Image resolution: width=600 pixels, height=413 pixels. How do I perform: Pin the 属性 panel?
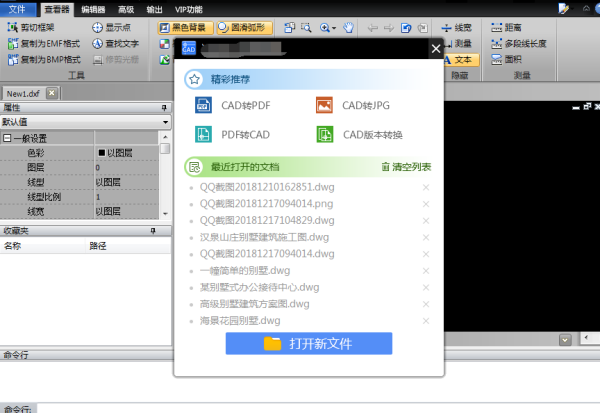[x=154, y=108]
